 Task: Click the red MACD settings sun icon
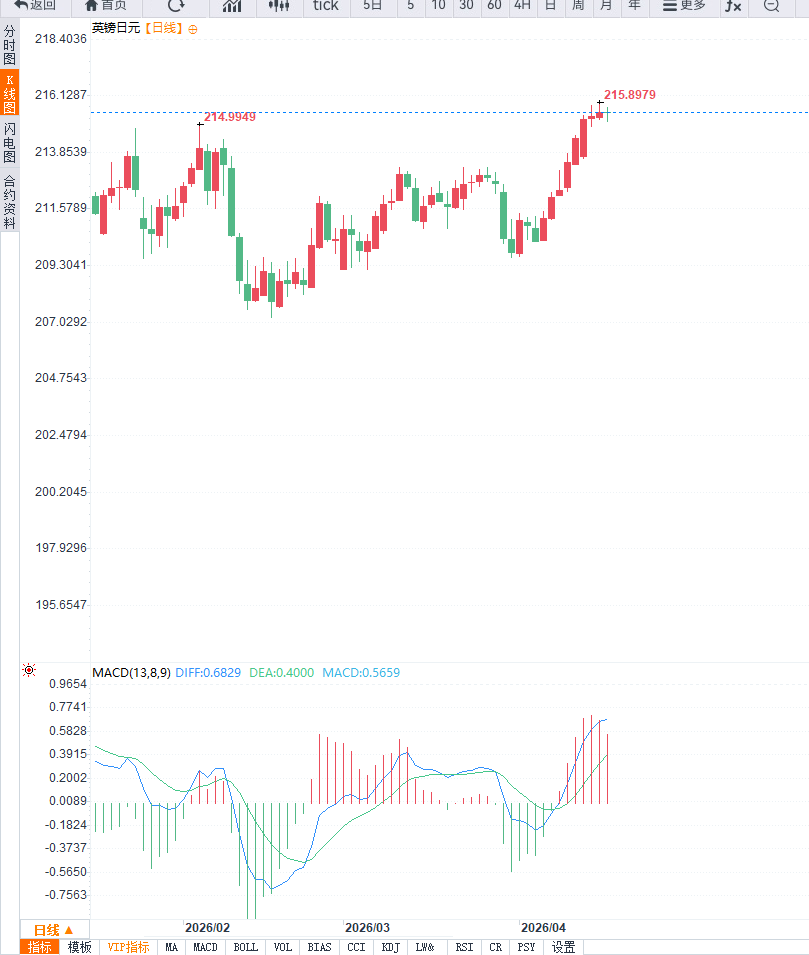tap(29, 670)
